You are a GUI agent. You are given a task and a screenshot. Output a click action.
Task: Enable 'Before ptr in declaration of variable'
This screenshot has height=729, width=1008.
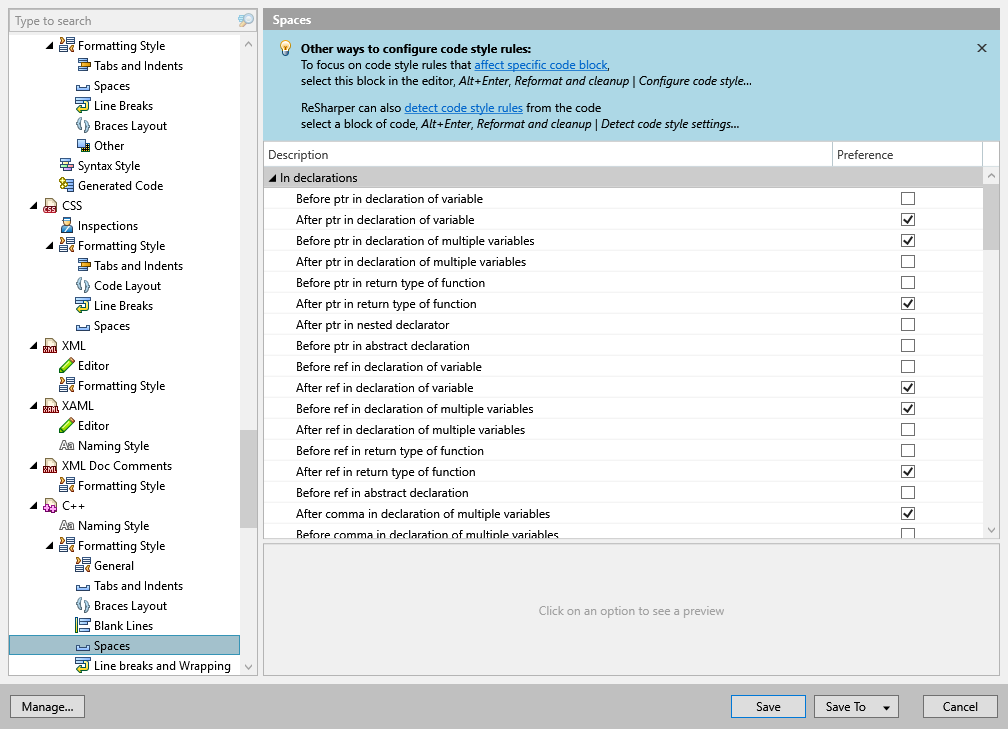click(908, 199)
